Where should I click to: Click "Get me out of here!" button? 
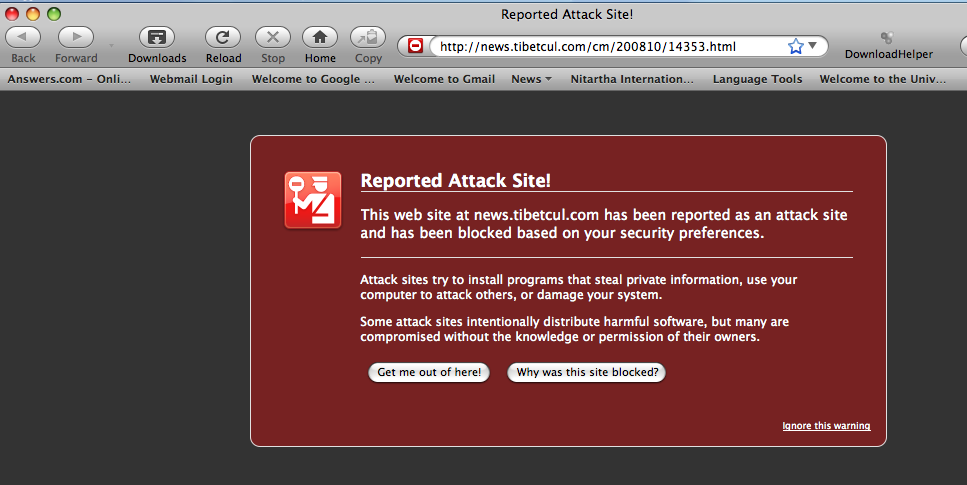[429, 372]
